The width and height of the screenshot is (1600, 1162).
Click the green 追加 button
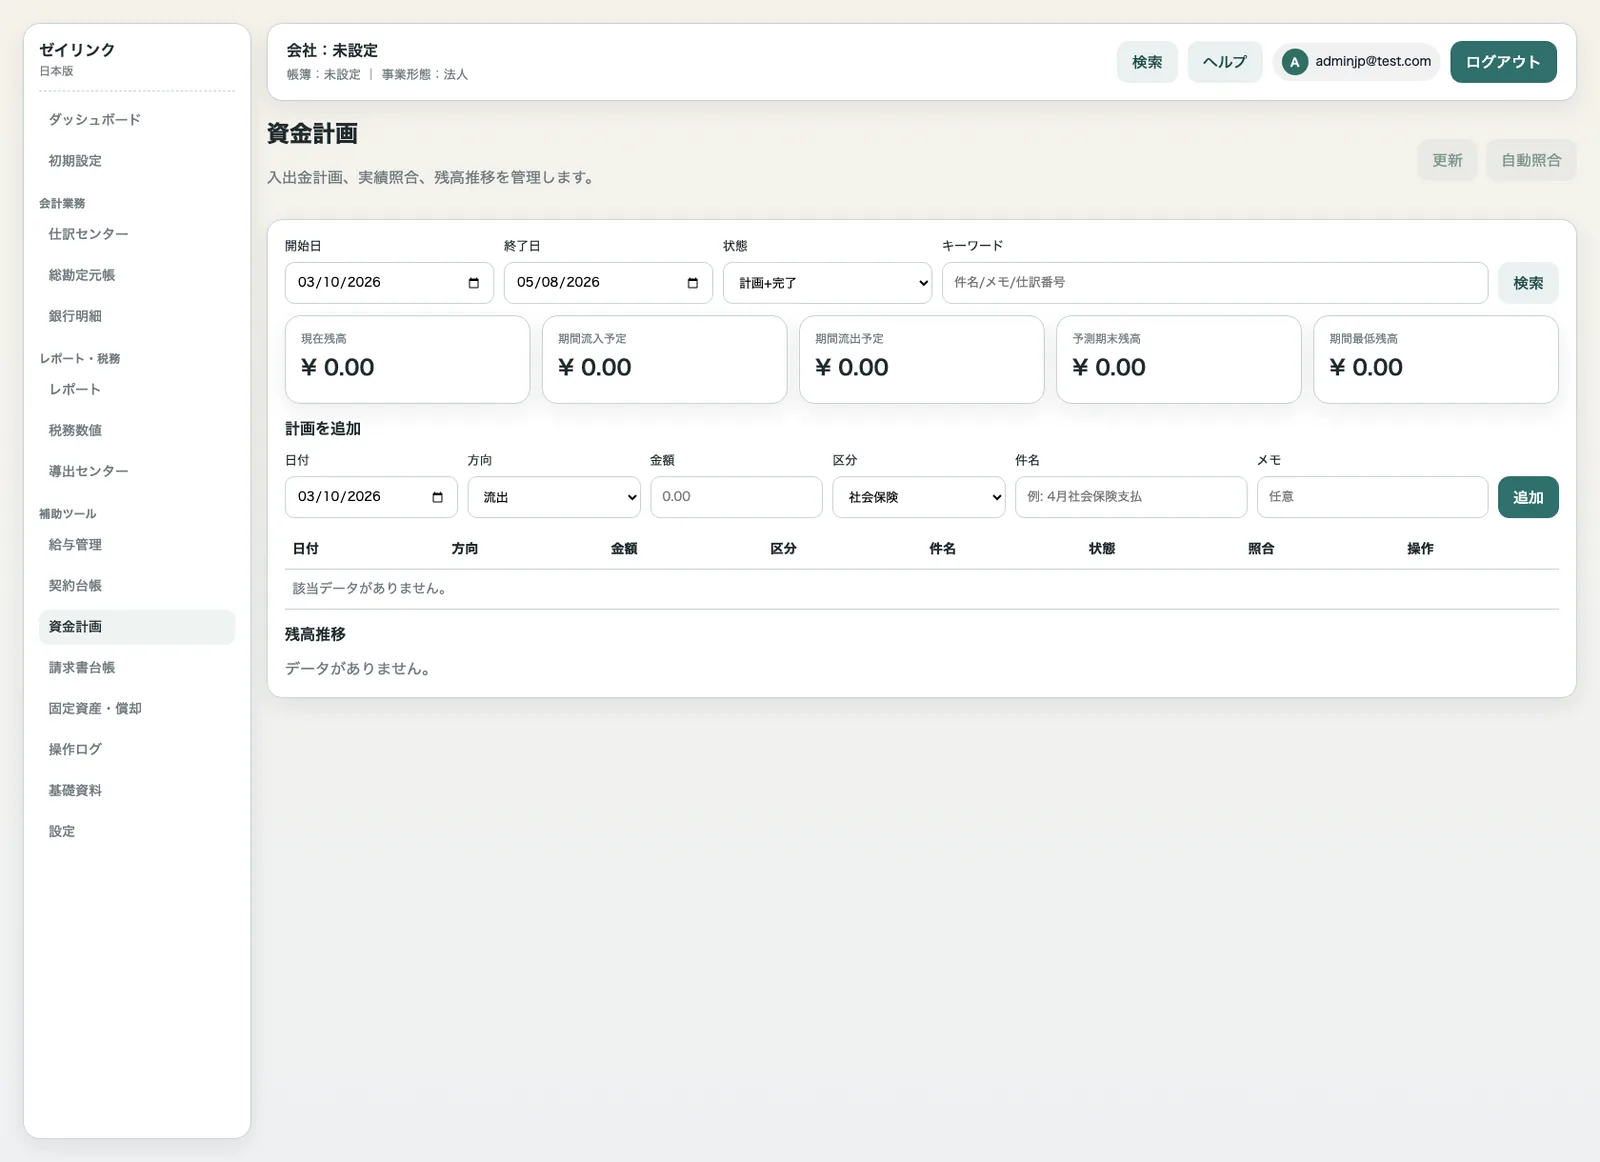point(1528,497)
